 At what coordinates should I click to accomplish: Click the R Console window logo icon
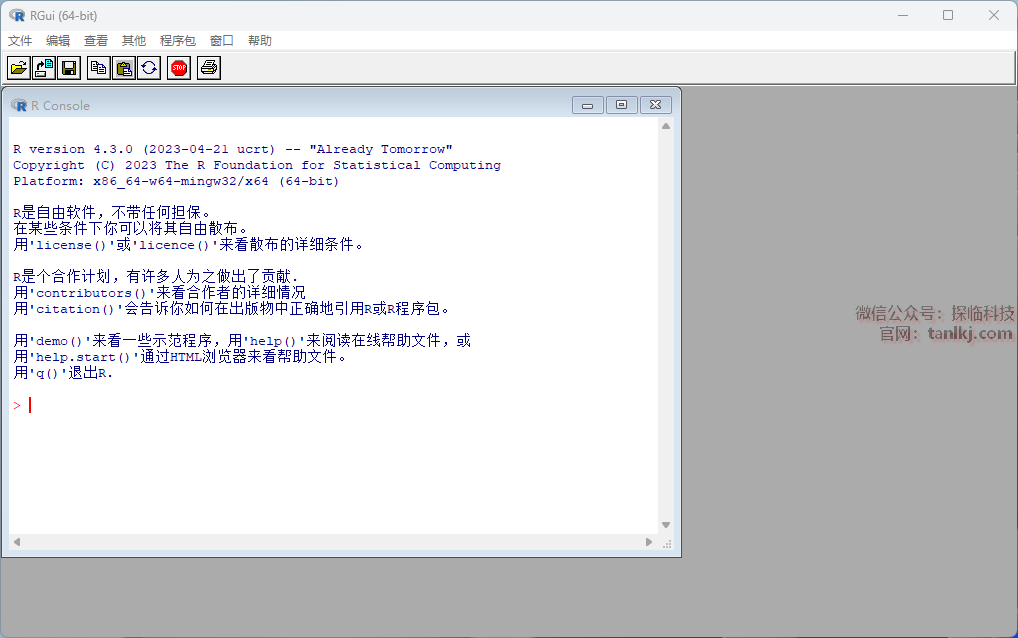[x=19, y=105]
